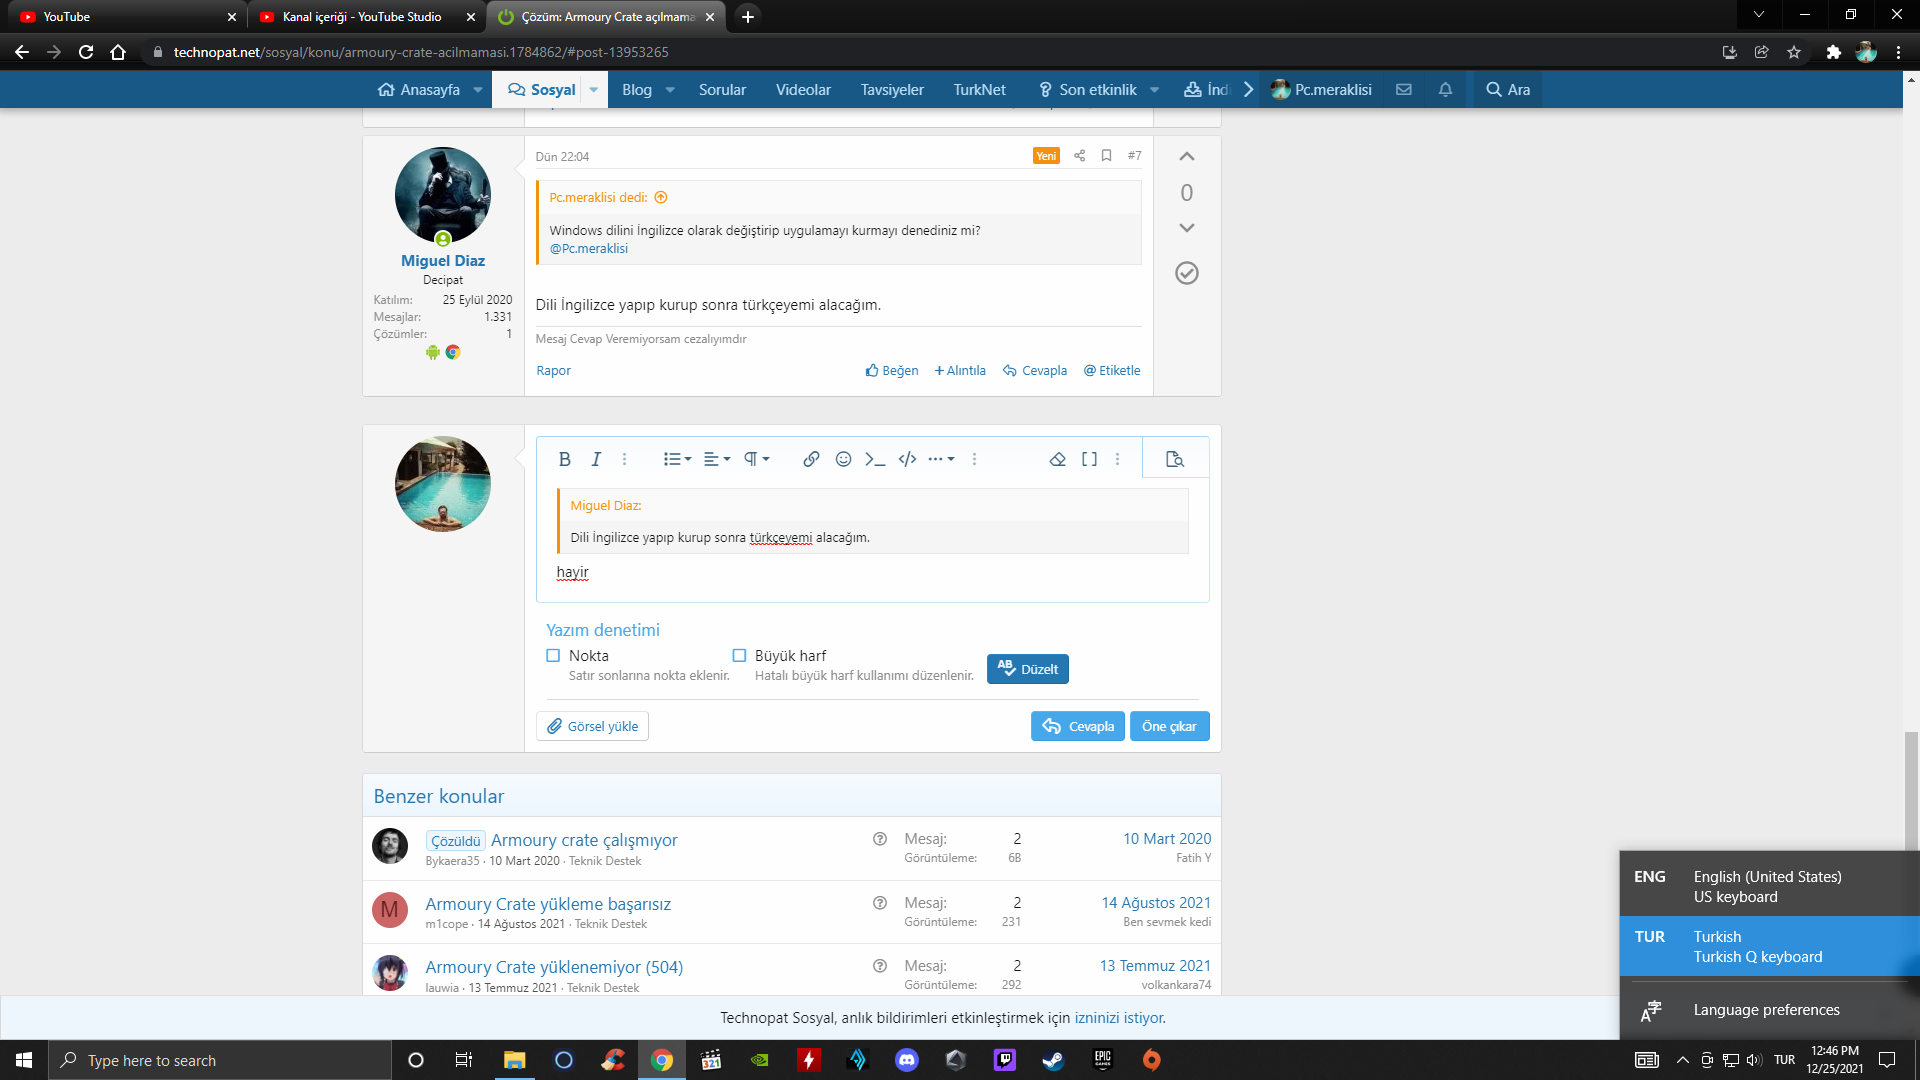Viewport: 1920px width, 1080px height.
Task: Switch to Kanal içeriği YouTube Studio tab
Action: click(361, 17)
